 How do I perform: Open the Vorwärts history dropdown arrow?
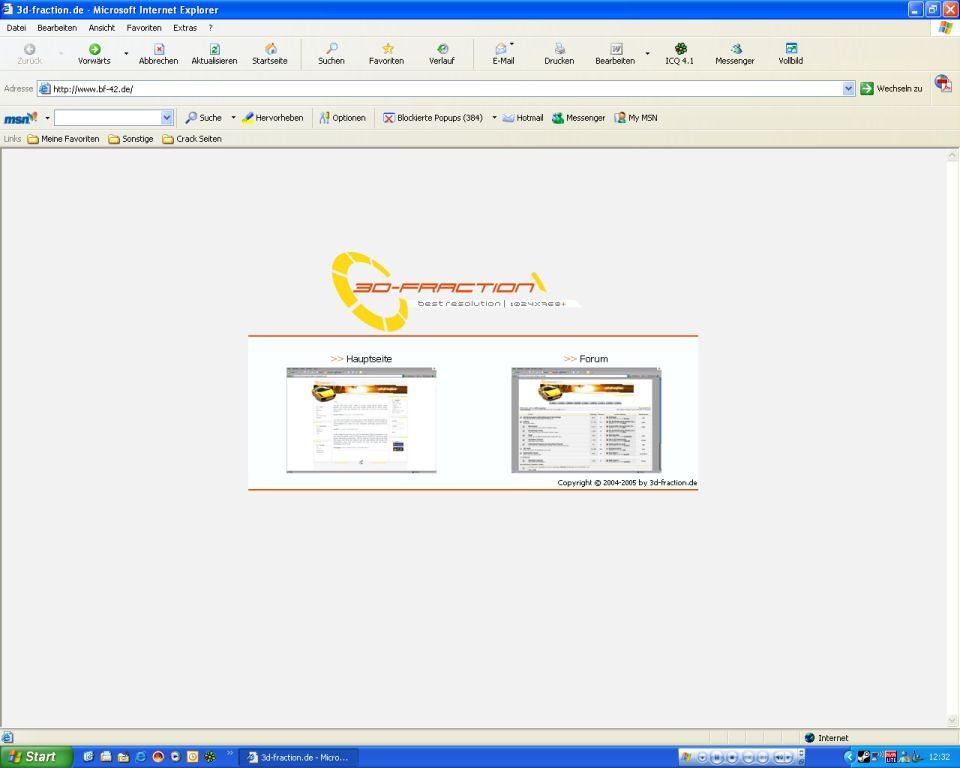tap(126, 54)
